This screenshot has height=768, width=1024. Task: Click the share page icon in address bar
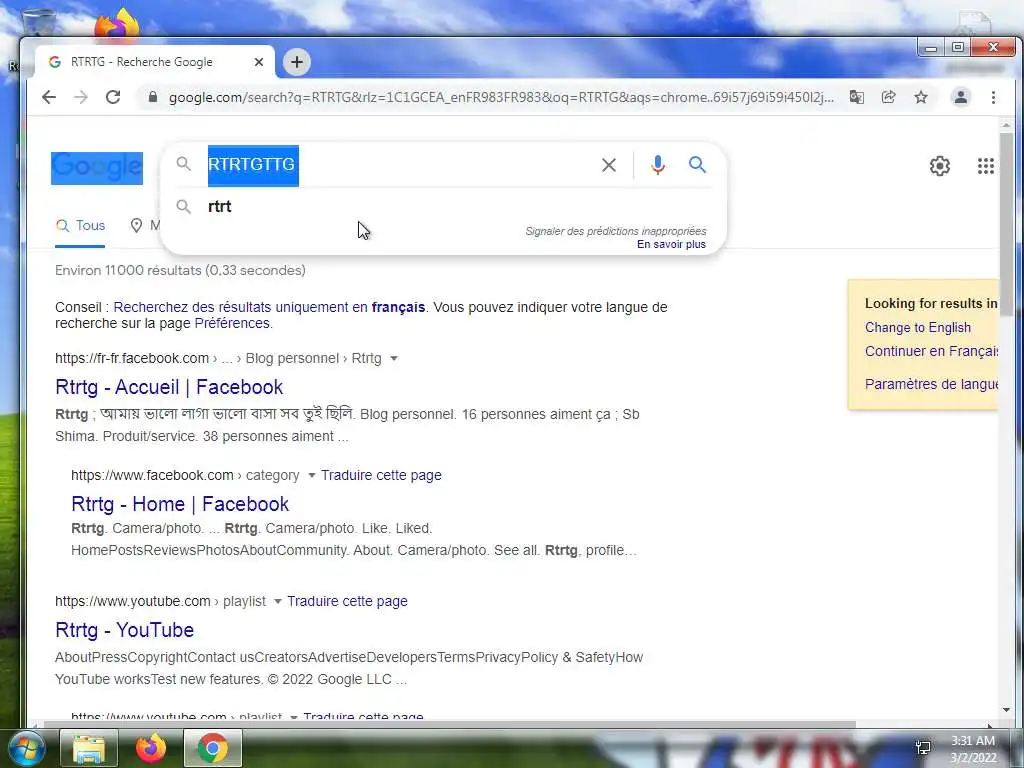pyautogui.click(x=888, y=97)
